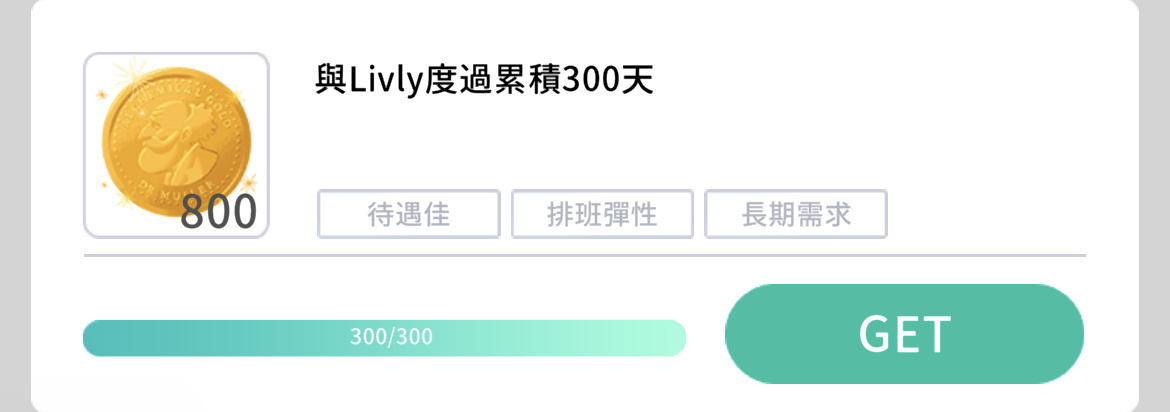
Task: Click the gray background left of the card
Action: (15, 206)
